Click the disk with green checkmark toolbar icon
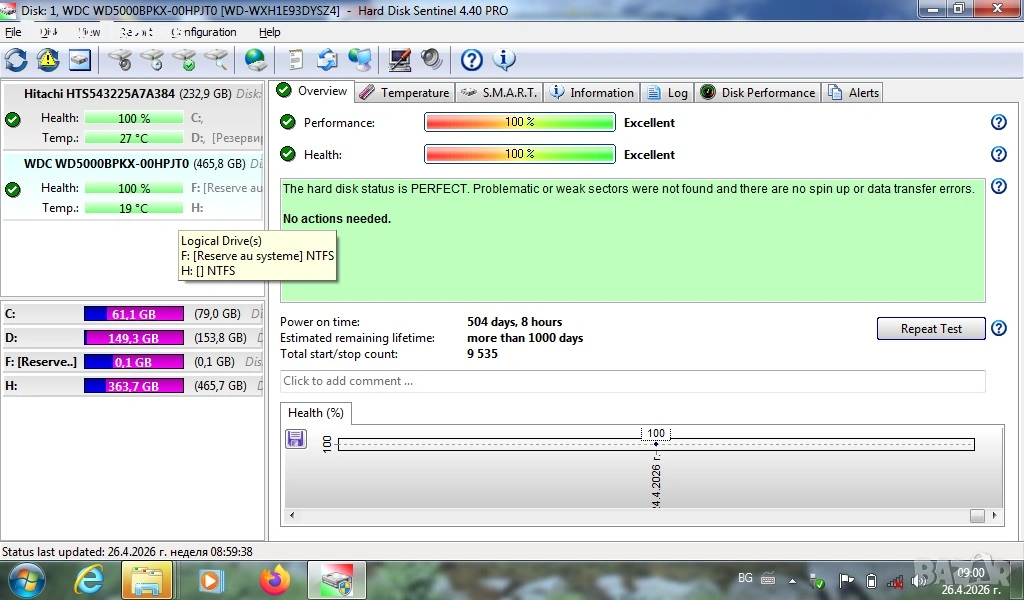This screenshot has width=1024, height=600. click(184, 60)
